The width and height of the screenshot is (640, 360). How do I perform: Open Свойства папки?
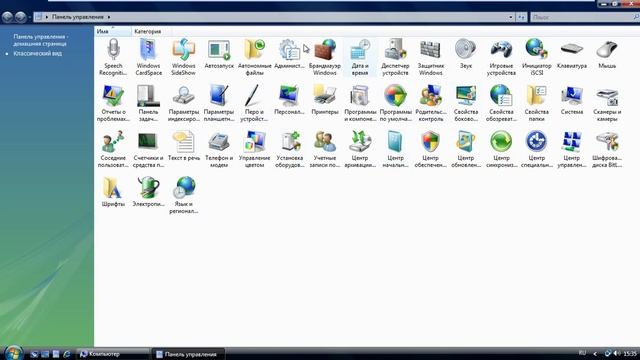pyautogui.click(x=536, y=103)
